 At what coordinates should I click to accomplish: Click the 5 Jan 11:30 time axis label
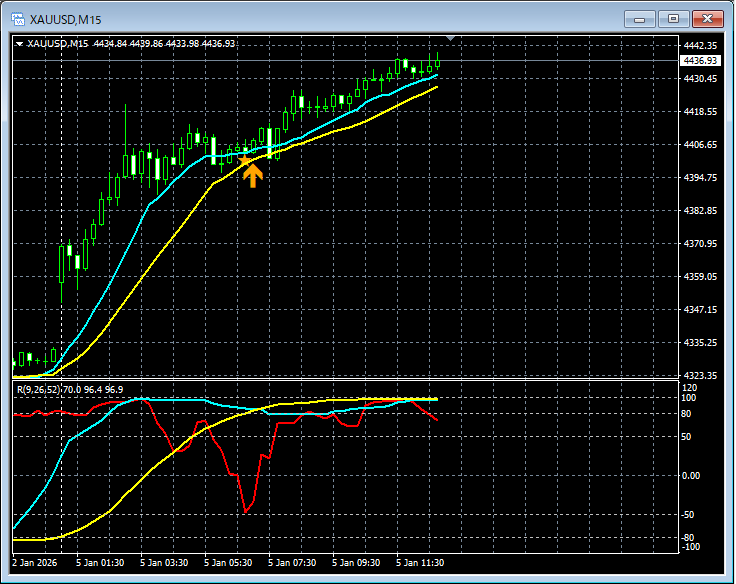(x=420, y=563)
